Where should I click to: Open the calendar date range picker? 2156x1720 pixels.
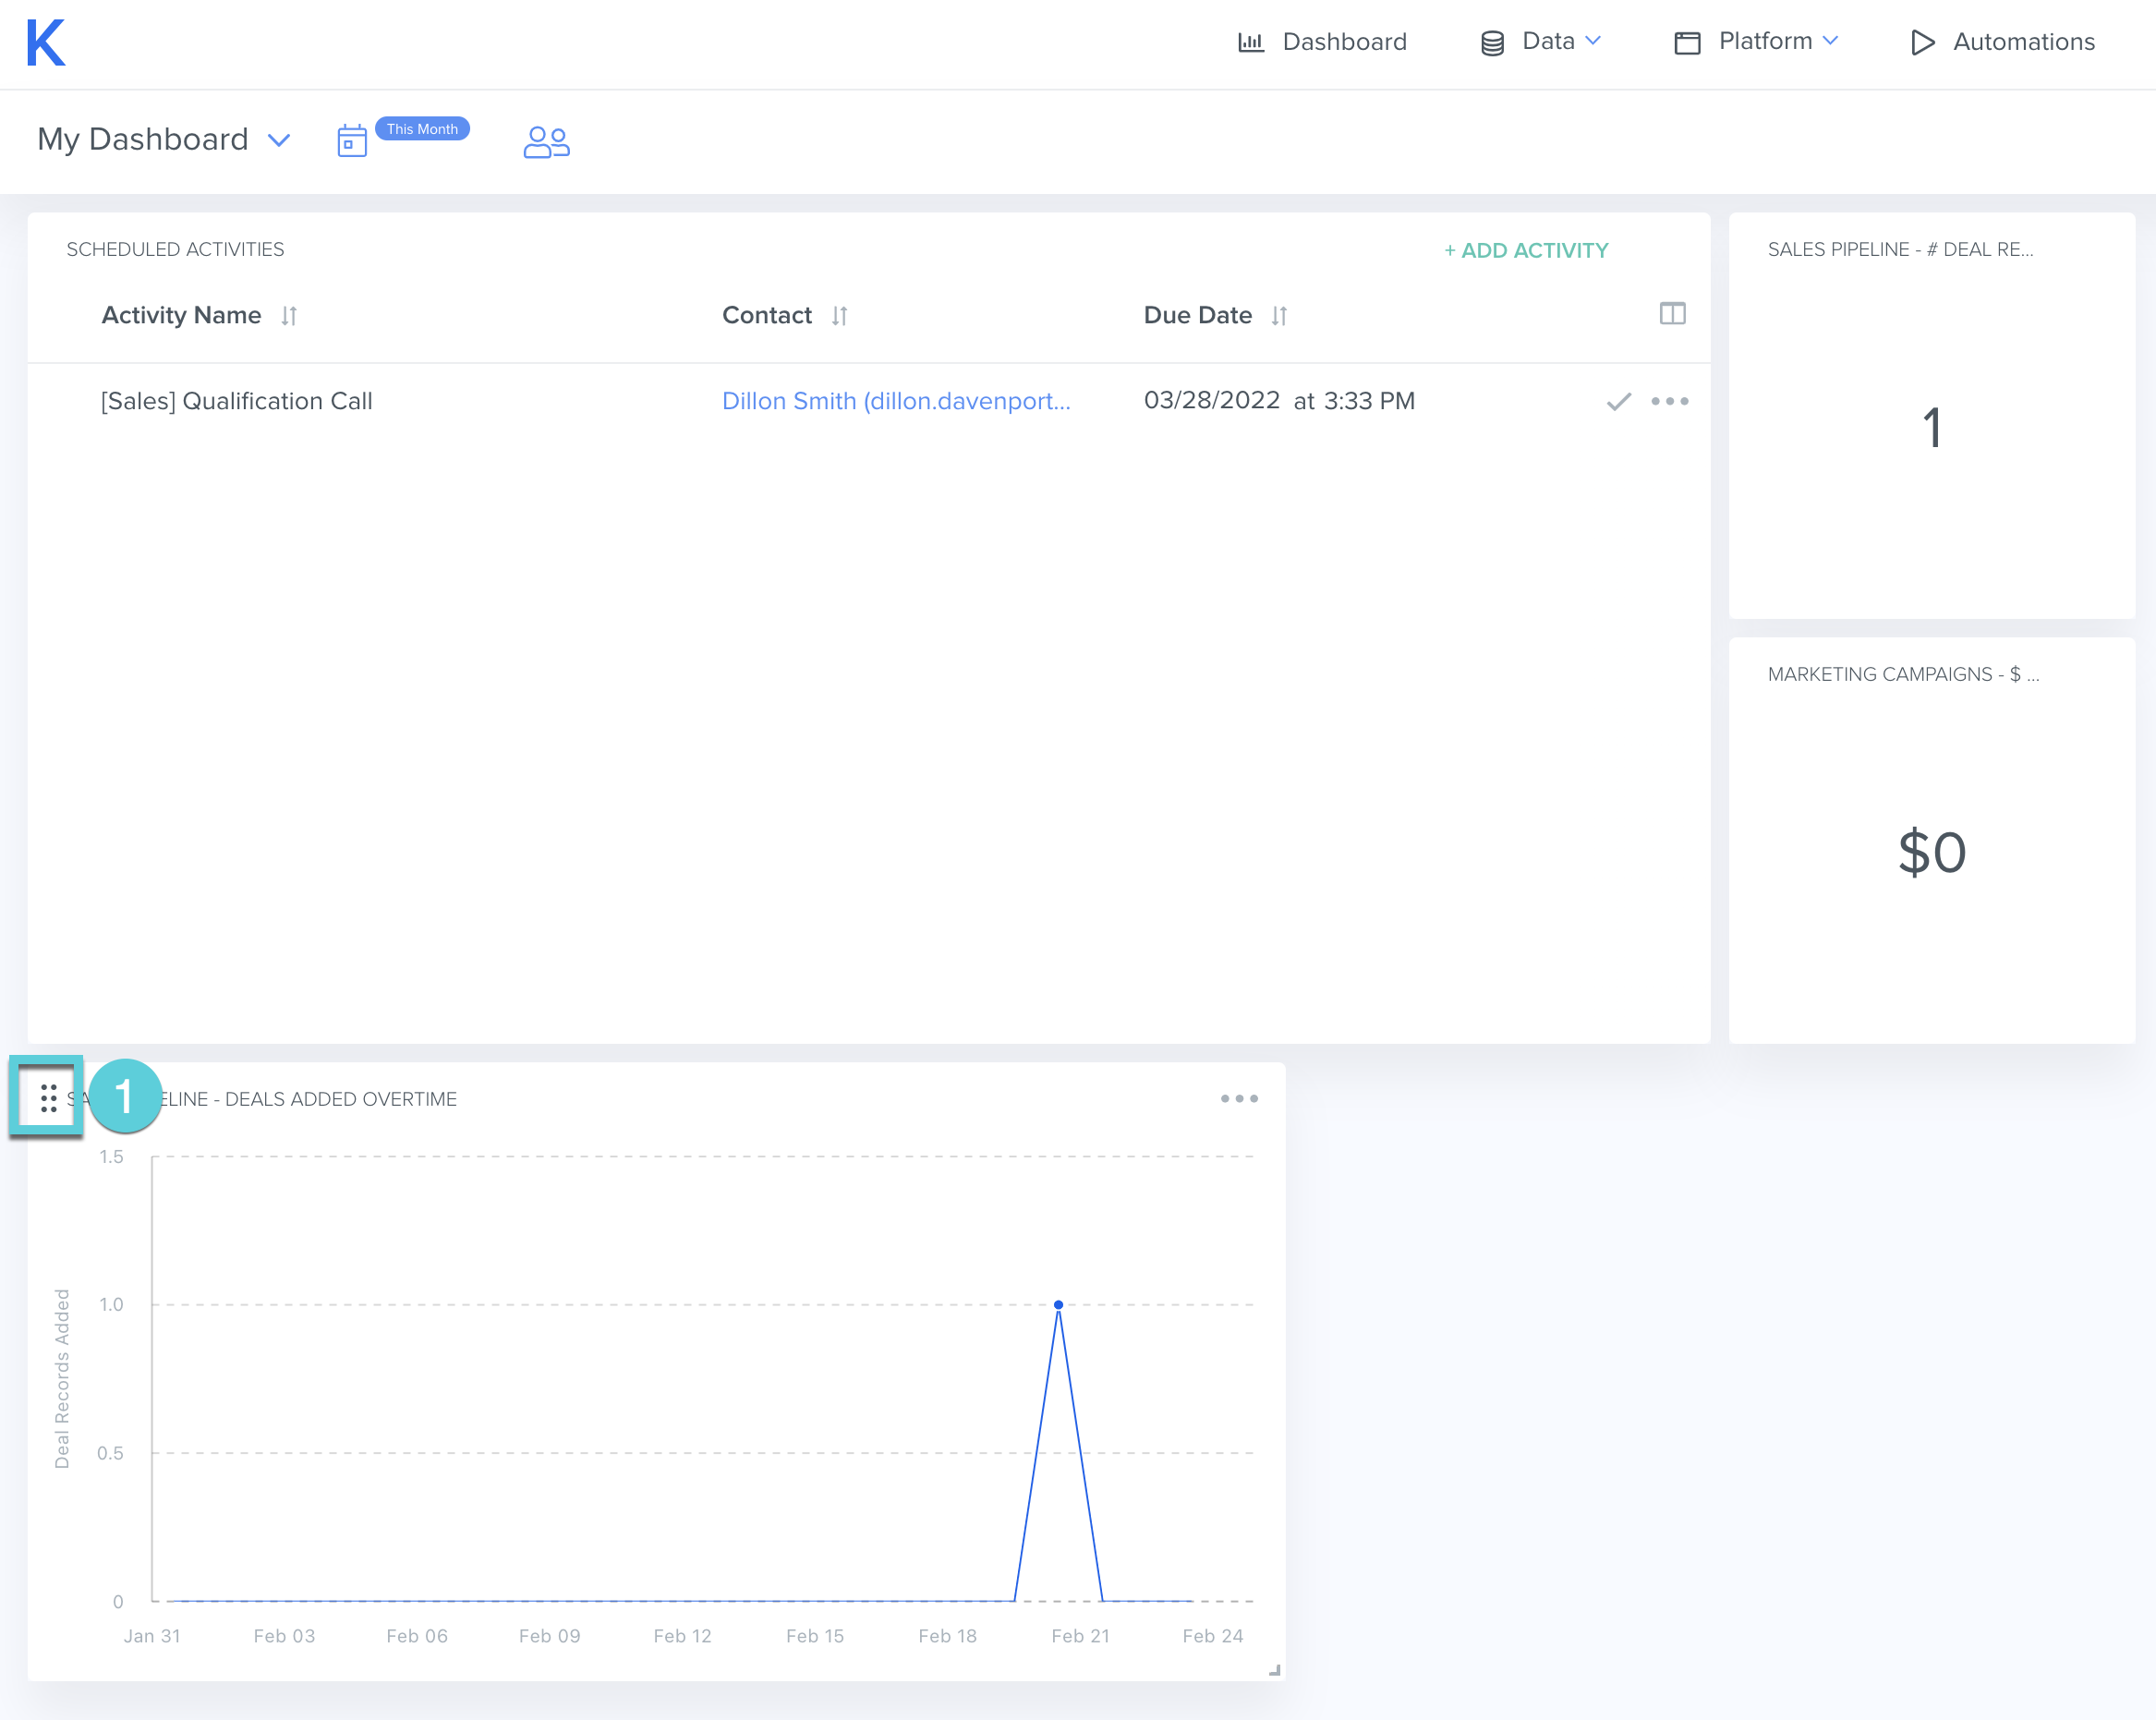(352, 141)
